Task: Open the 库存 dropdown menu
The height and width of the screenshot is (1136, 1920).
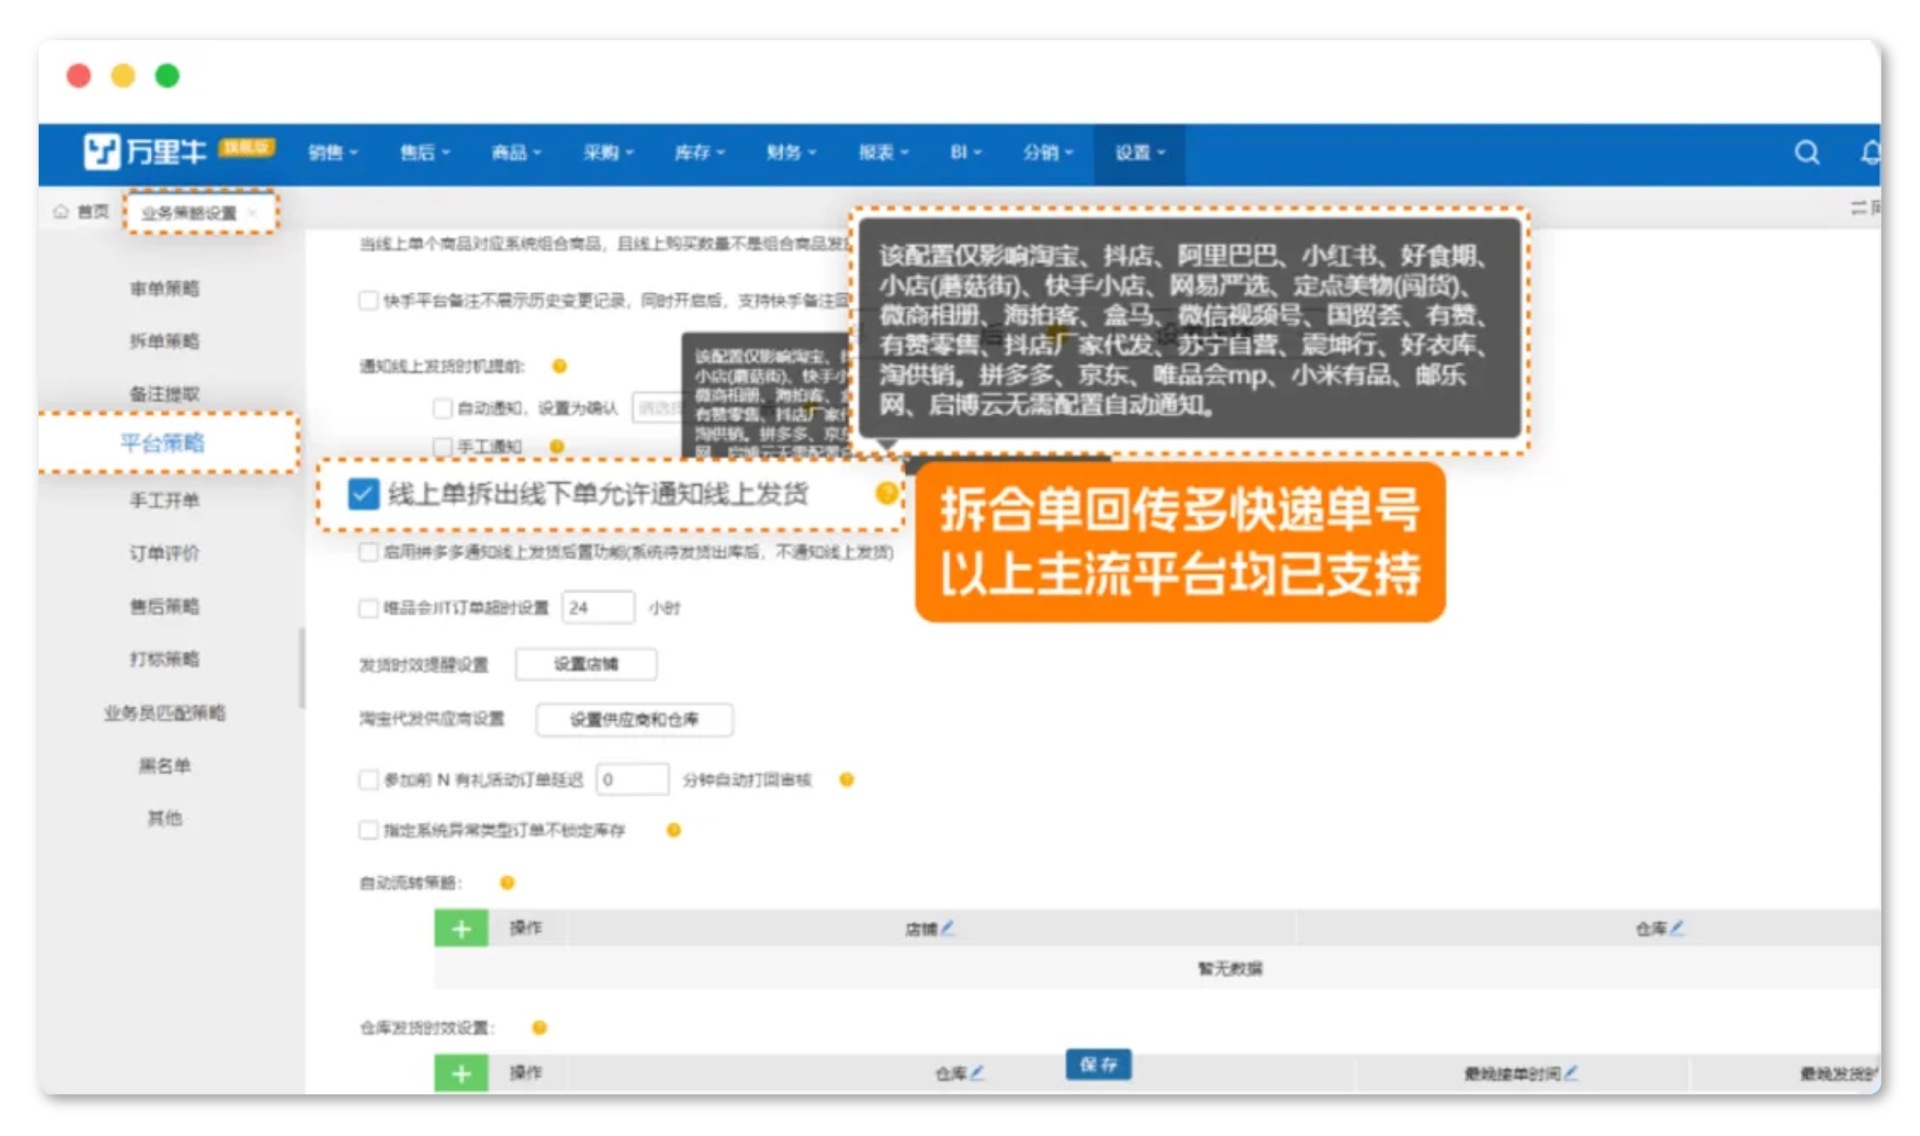Action: [699, 153]
